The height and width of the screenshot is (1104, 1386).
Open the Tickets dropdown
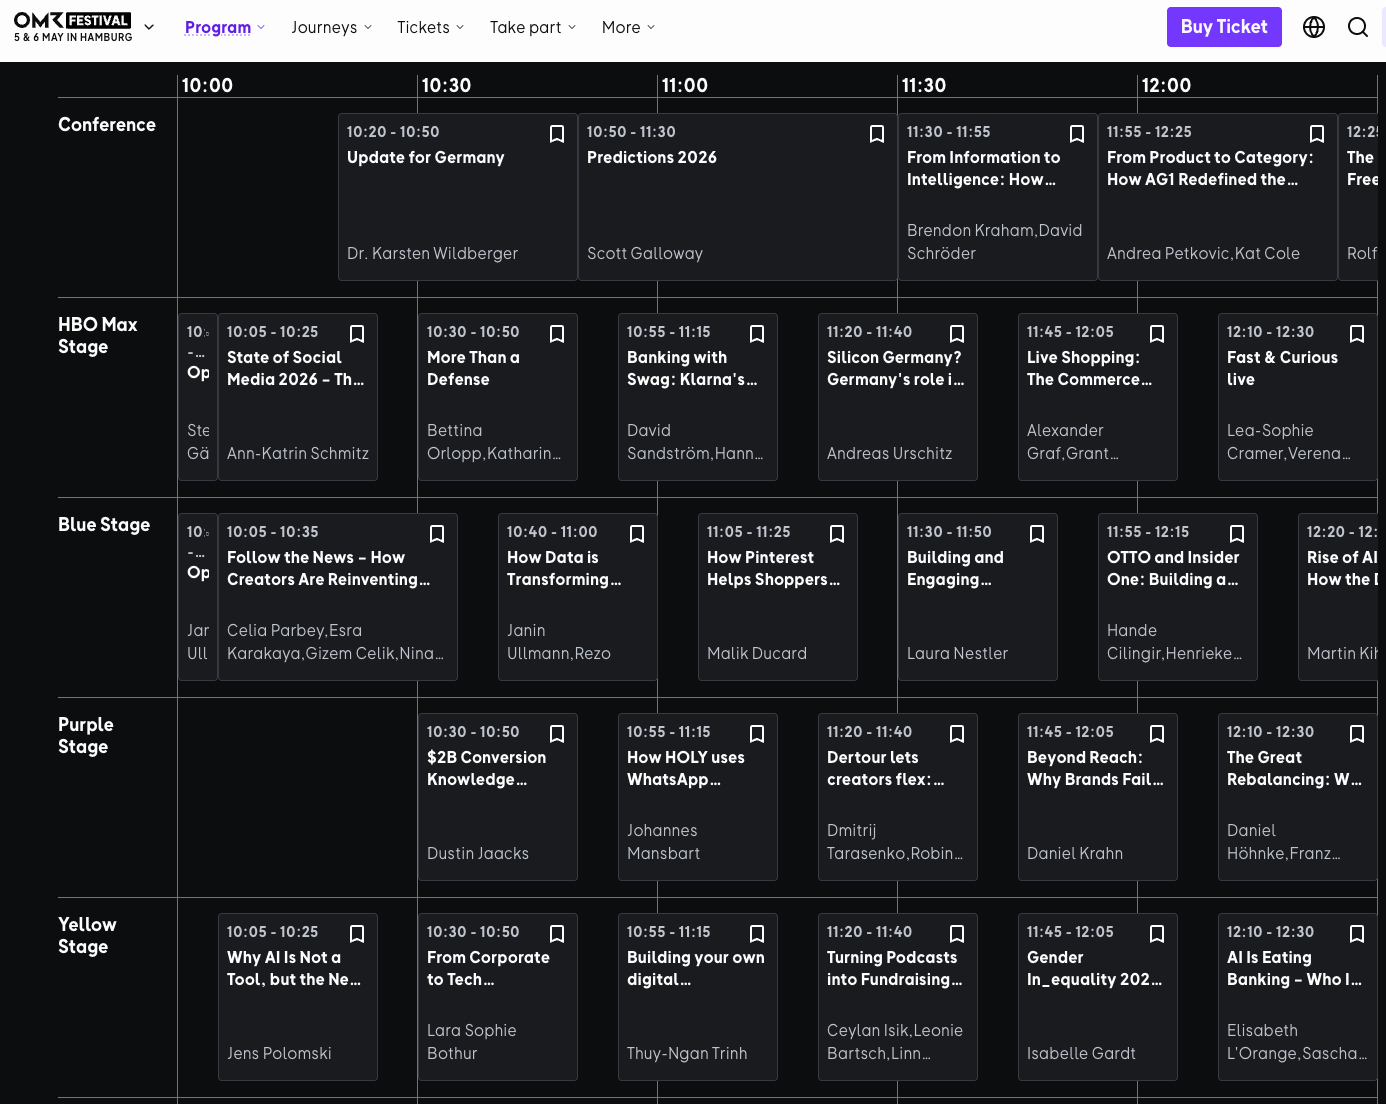pyautogui.click(x=430, y=27)
